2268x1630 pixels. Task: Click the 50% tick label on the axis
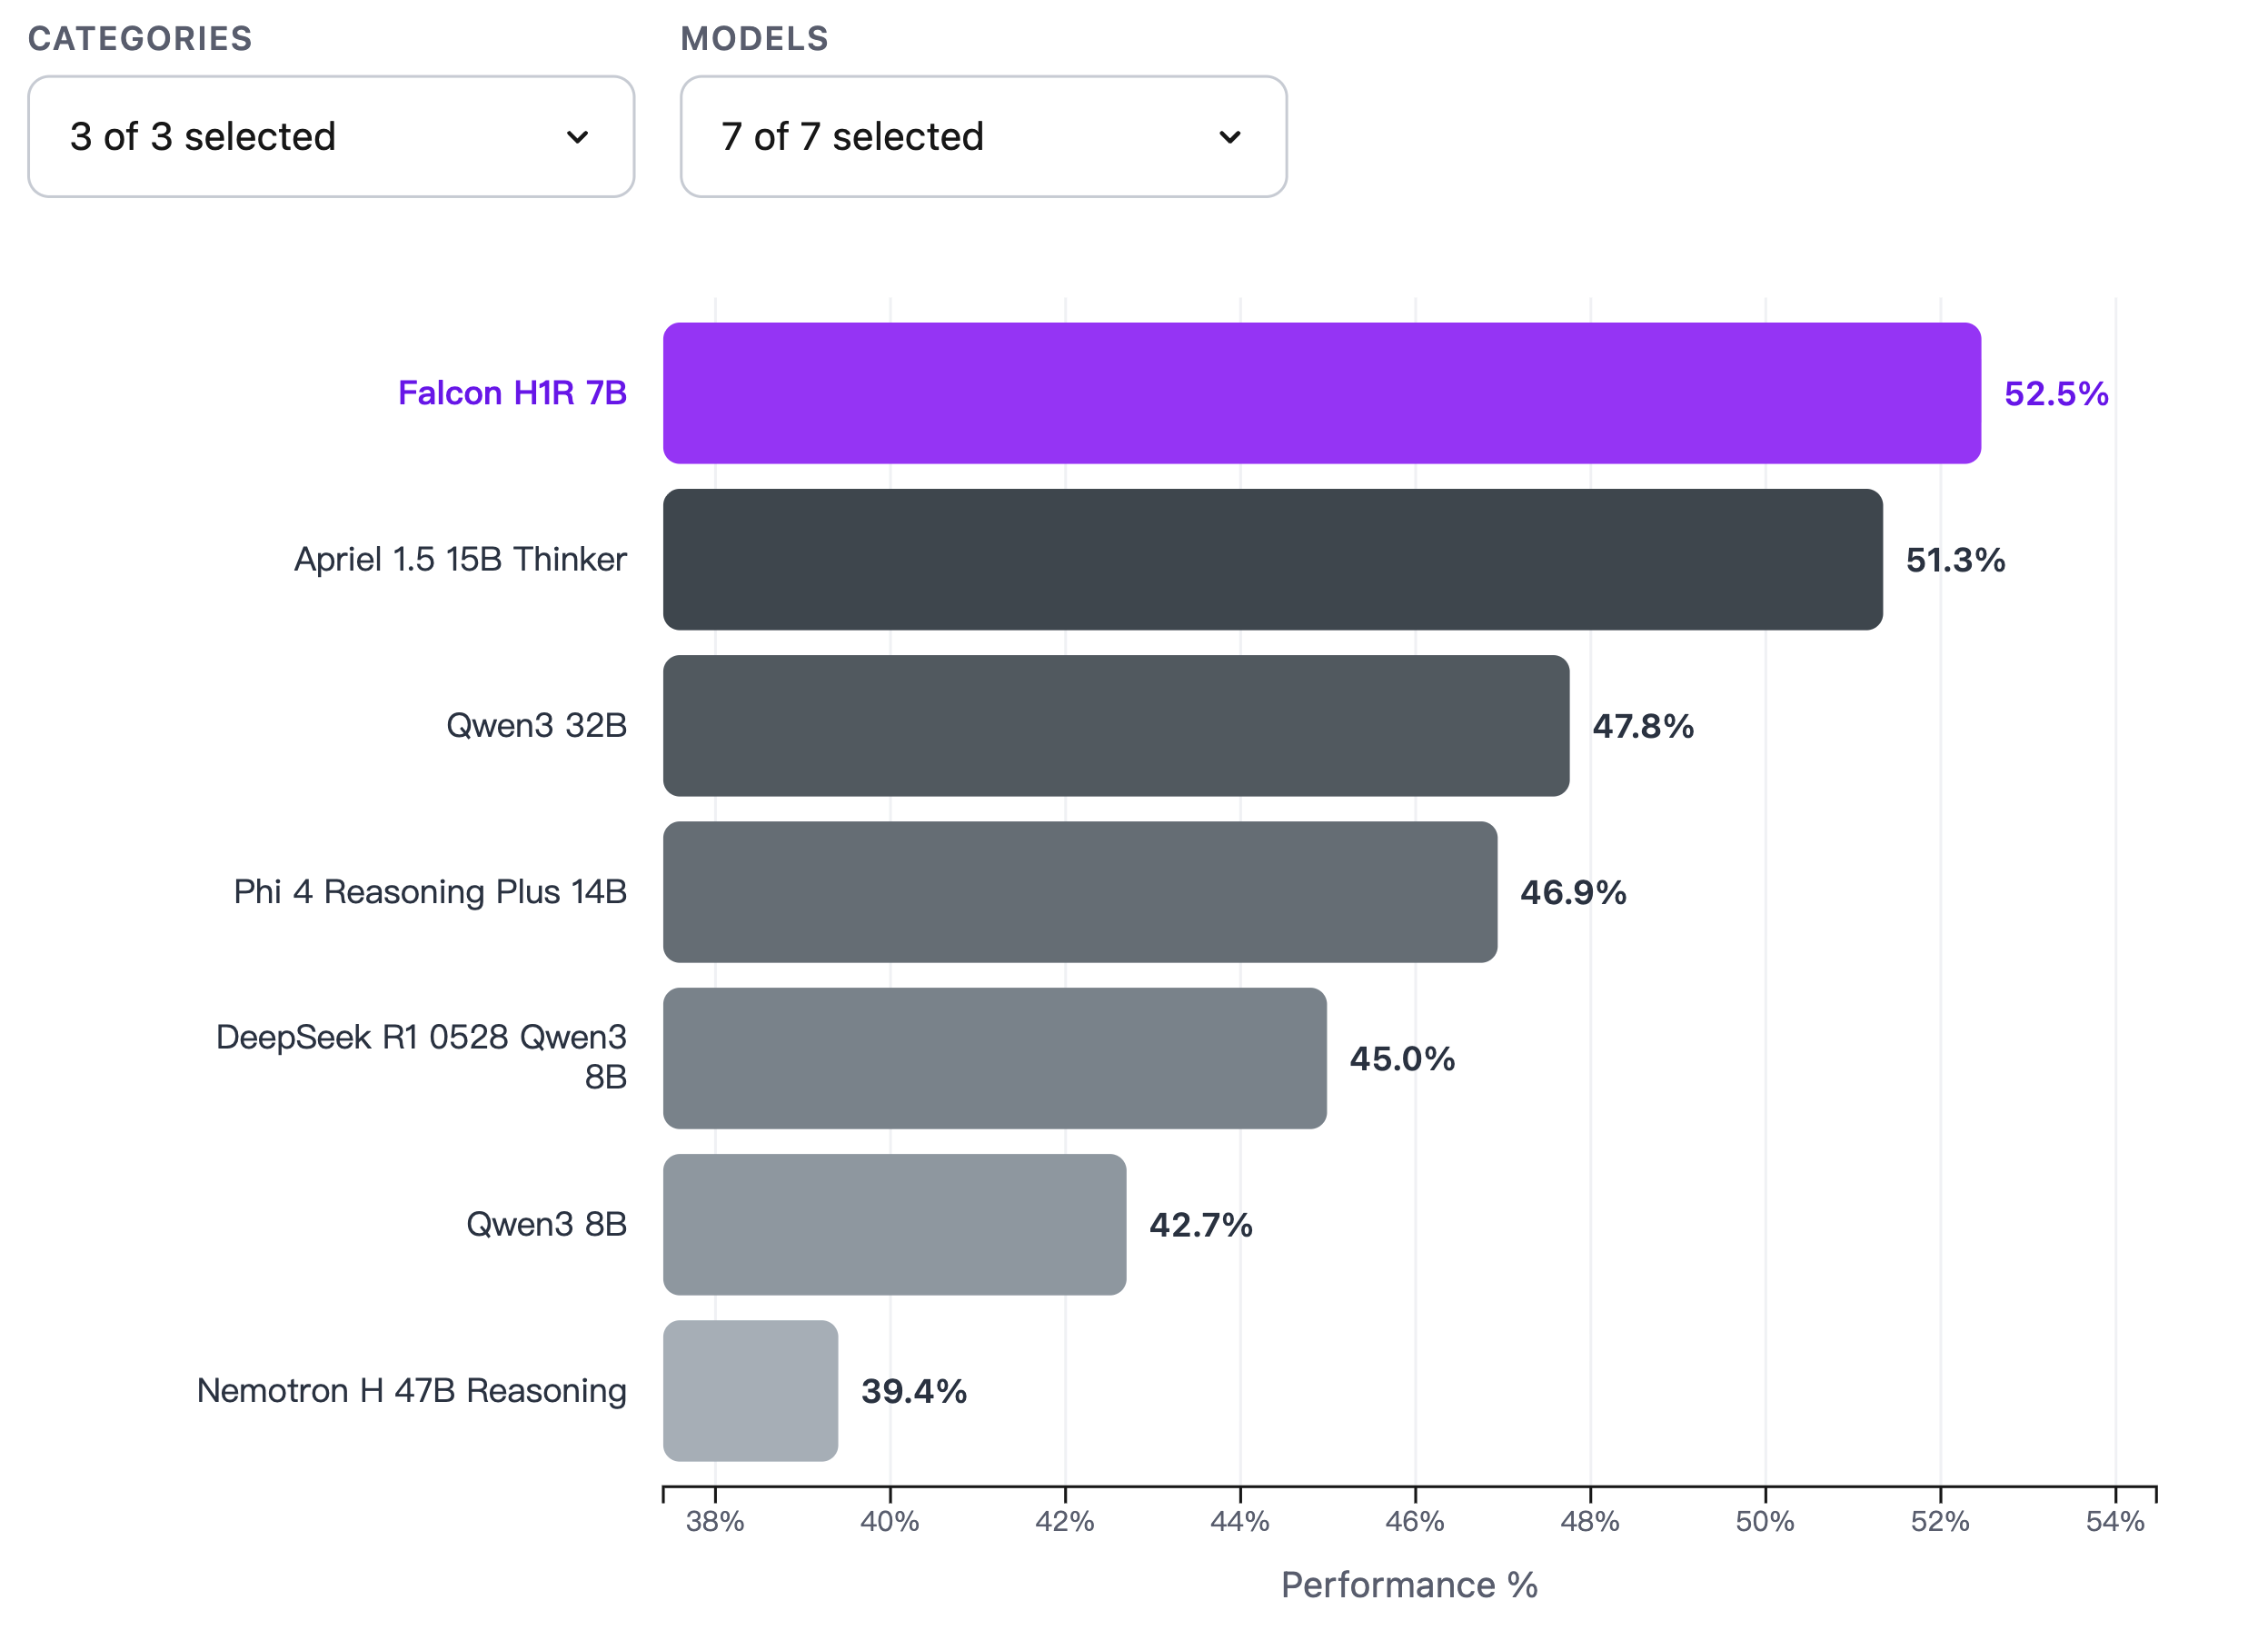1764,1521
